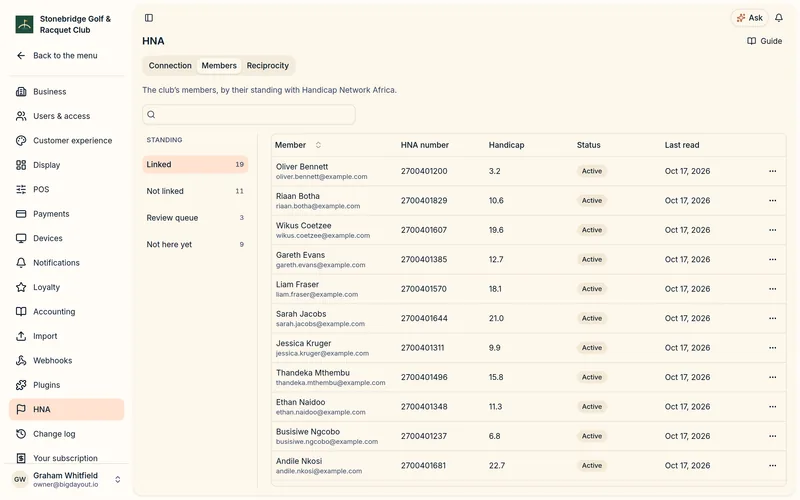This screenshot has width=800, height=500.
Task: Click HNA number 2700401607
Action: 423,230
